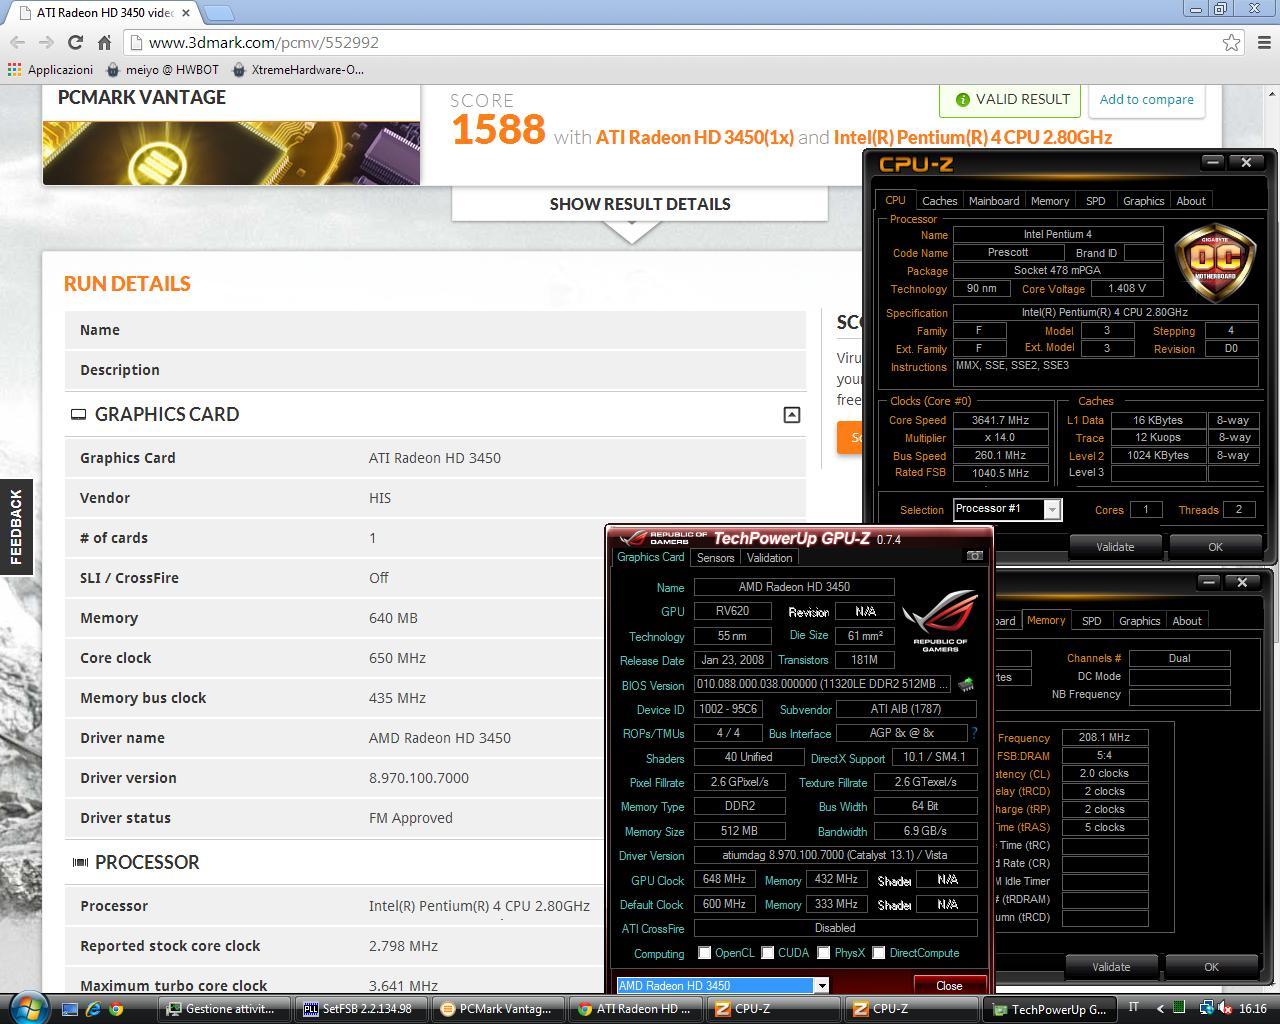Open SPD tab in top CPU-Z window
This screenshot has width=1280, height=1024.
click(1096, 201)
